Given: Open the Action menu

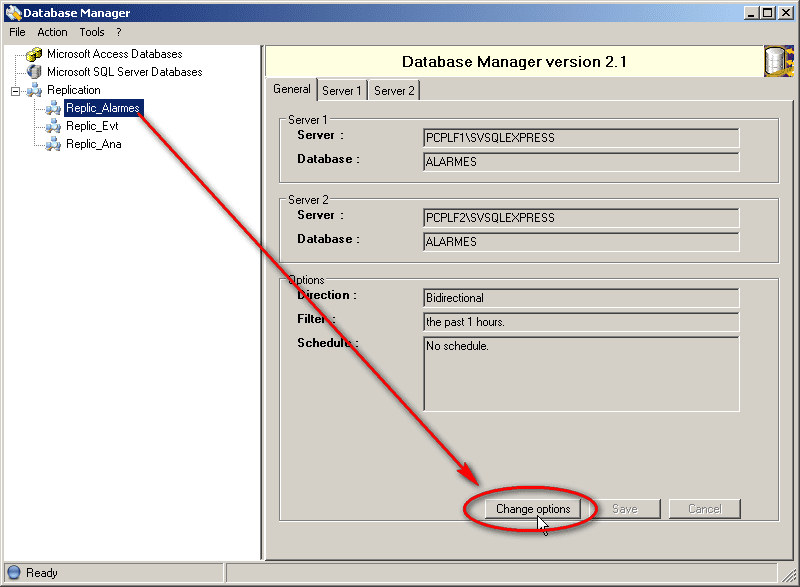Looking at the screenshot, I should point(51,31).
